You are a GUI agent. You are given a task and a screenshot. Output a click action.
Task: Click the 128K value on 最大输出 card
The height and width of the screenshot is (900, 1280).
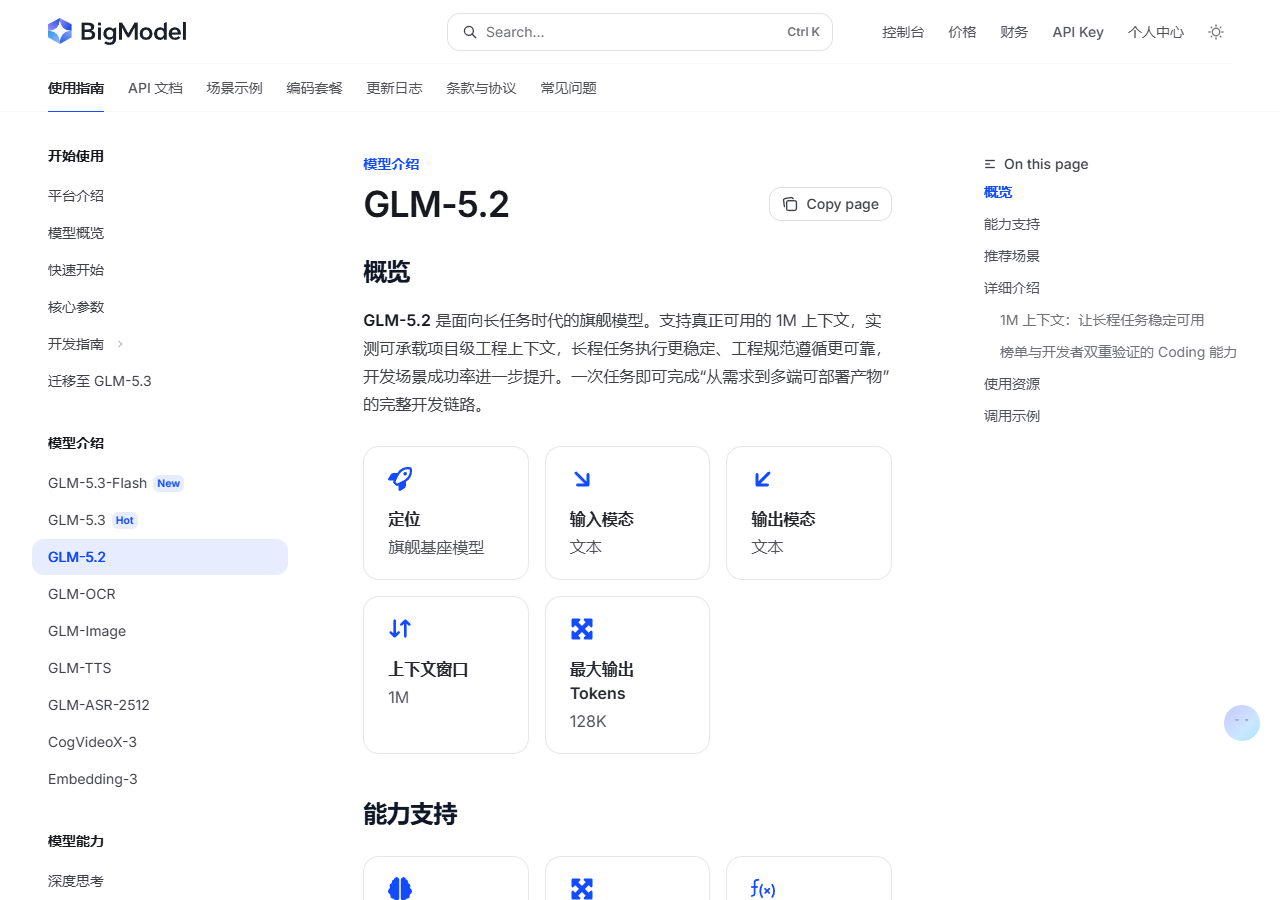(588, 721)
